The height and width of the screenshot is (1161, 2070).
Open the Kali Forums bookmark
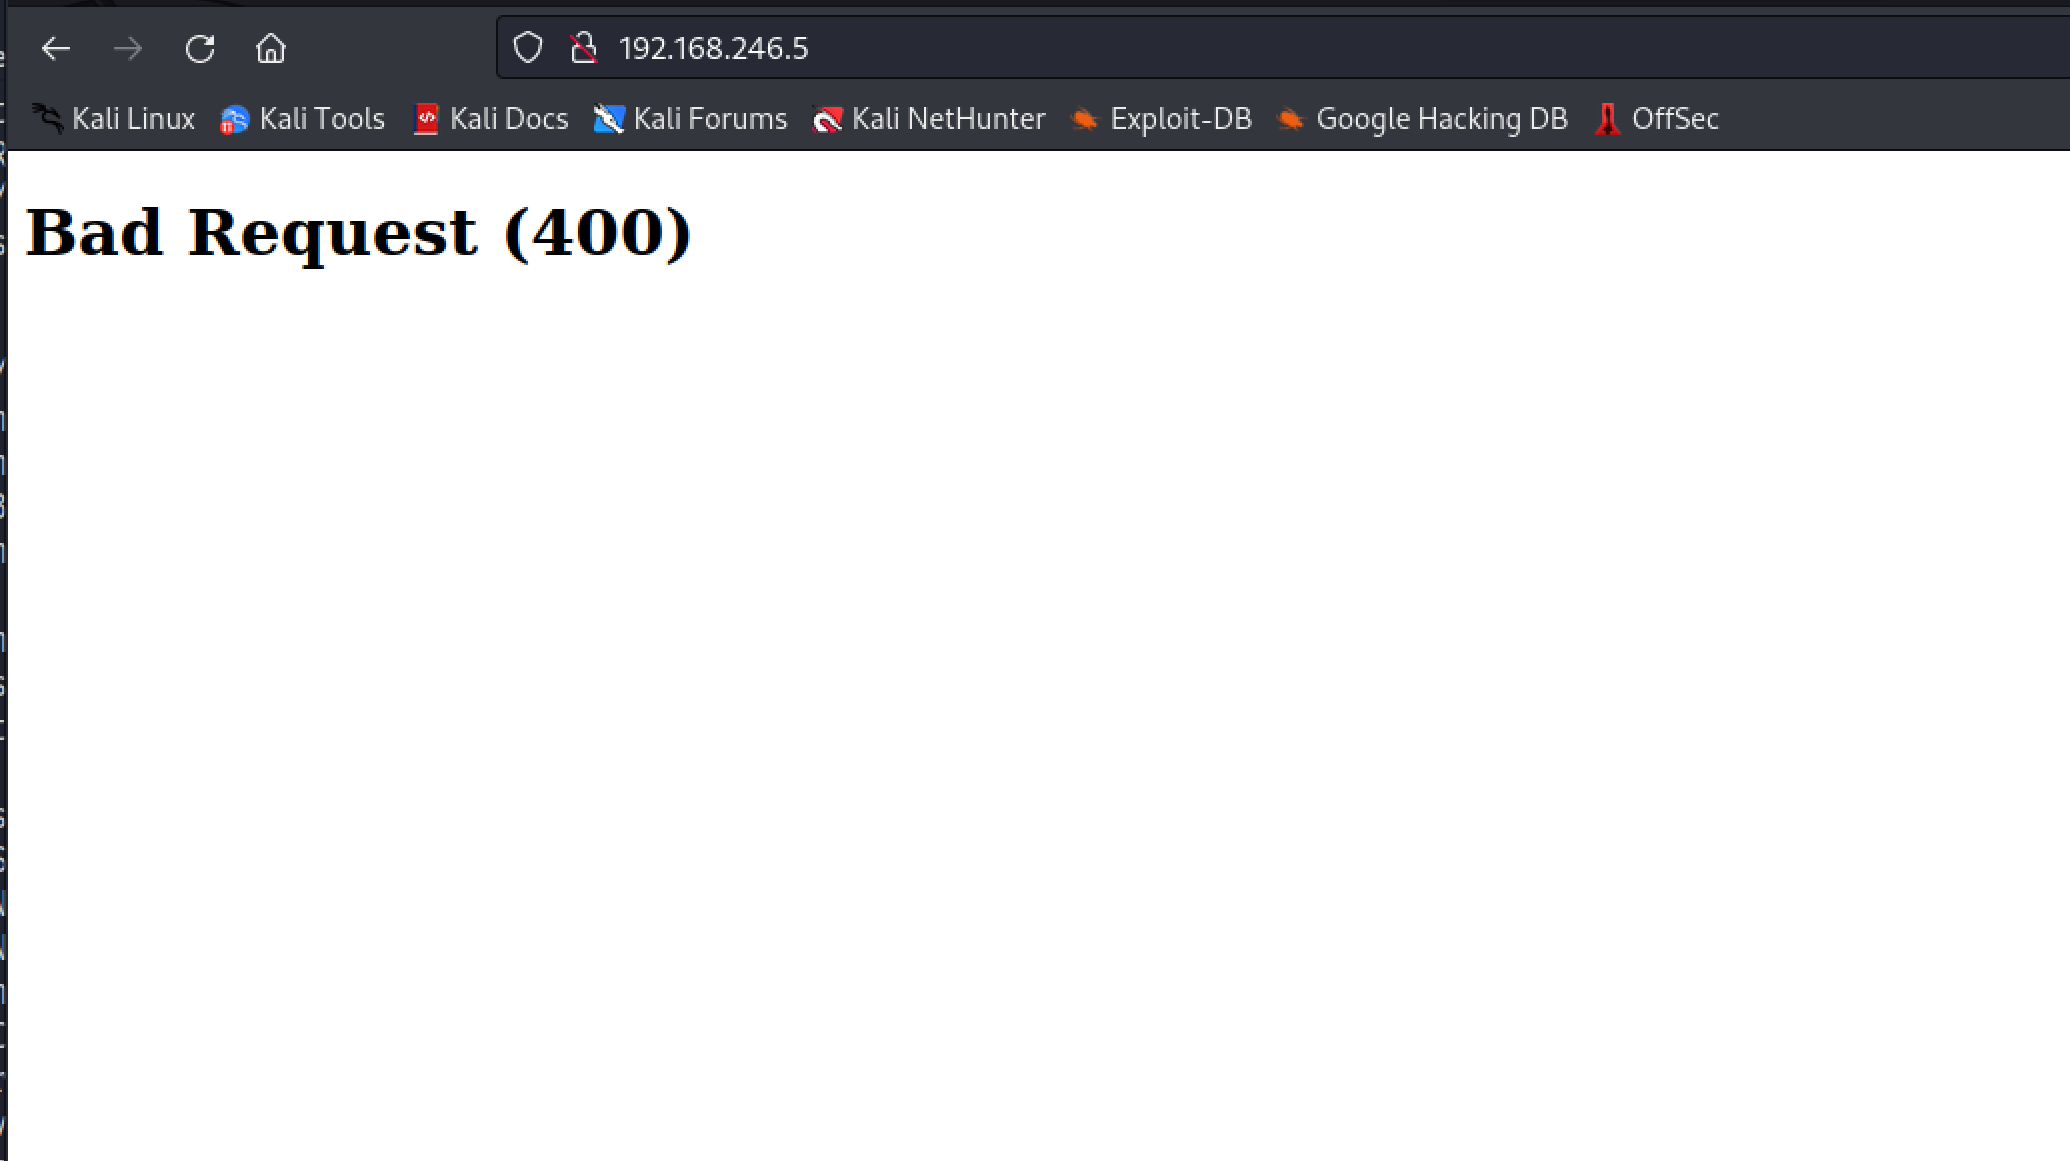pyautogui.click(x=691, y=119)
